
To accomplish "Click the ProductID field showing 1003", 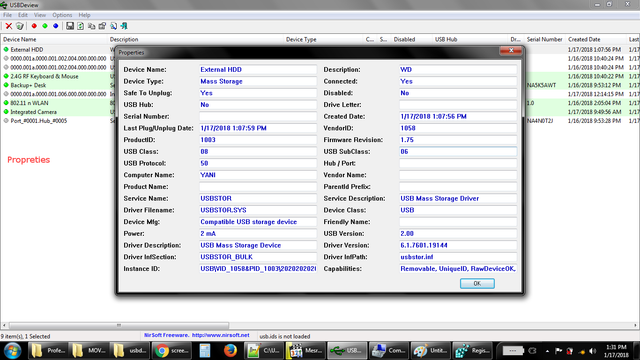I will pyautogui.click(x=258, y=140).
